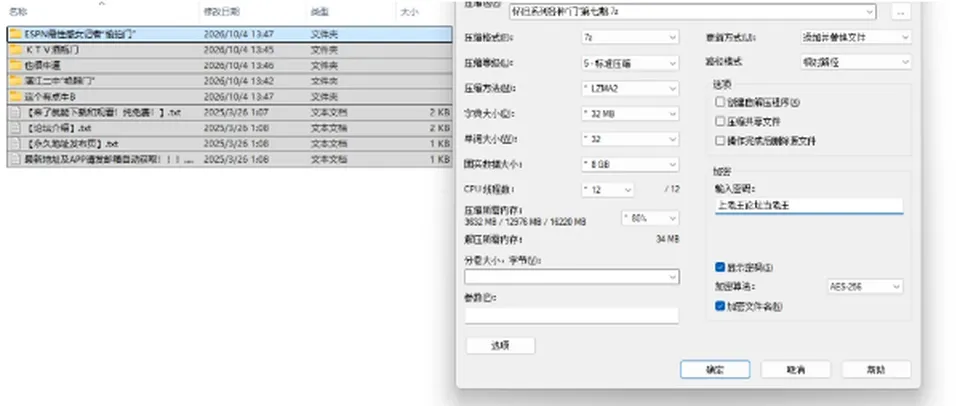
Task: Select the txt file name containing APP
Action: click(x=109, y=159)
